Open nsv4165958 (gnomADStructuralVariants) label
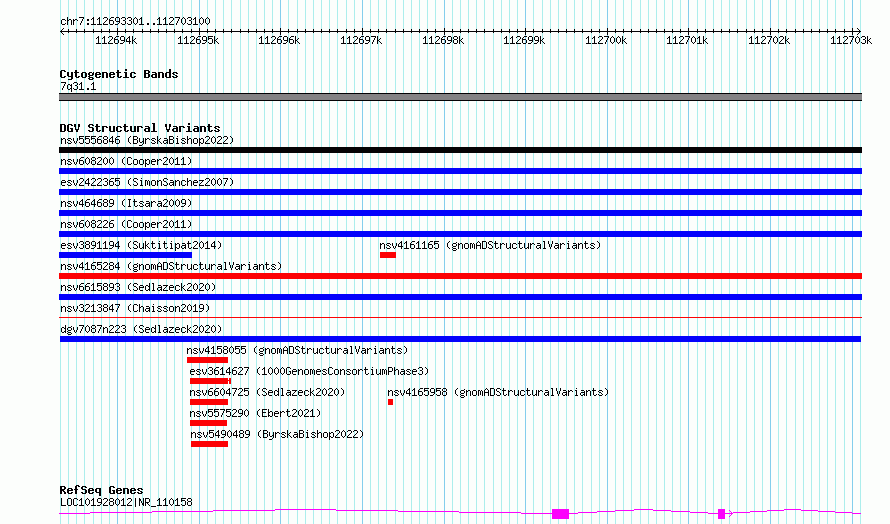This screenshot has width=890, height=524. pyautogui.click(x=498, y=392)
